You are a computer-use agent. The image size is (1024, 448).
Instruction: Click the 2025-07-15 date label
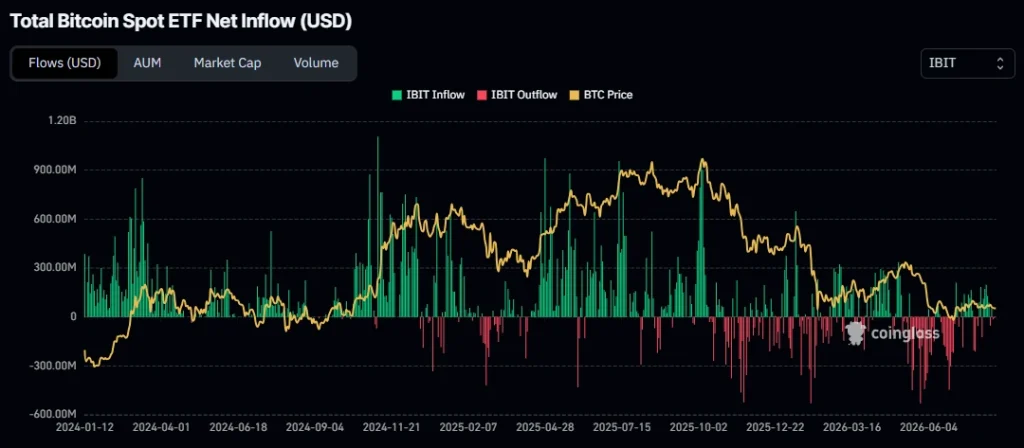click(x=621, y=427)
